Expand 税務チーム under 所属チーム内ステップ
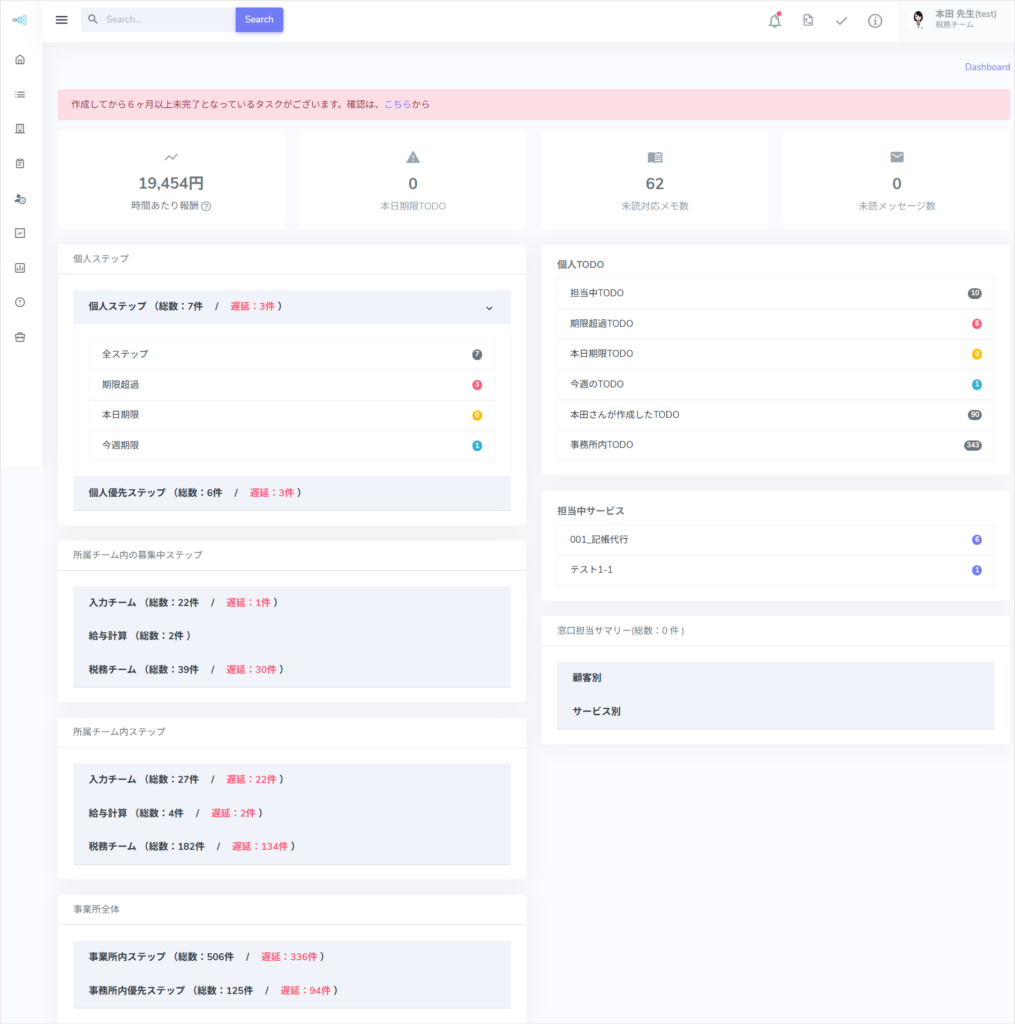Screen dimensions: 1015x1024 click(x=292, y=846)
